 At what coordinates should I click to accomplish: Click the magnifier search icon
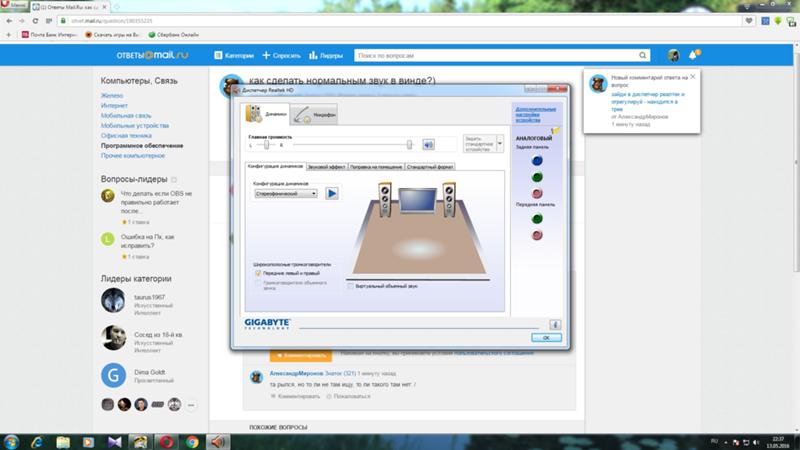(x=643, y=55)
